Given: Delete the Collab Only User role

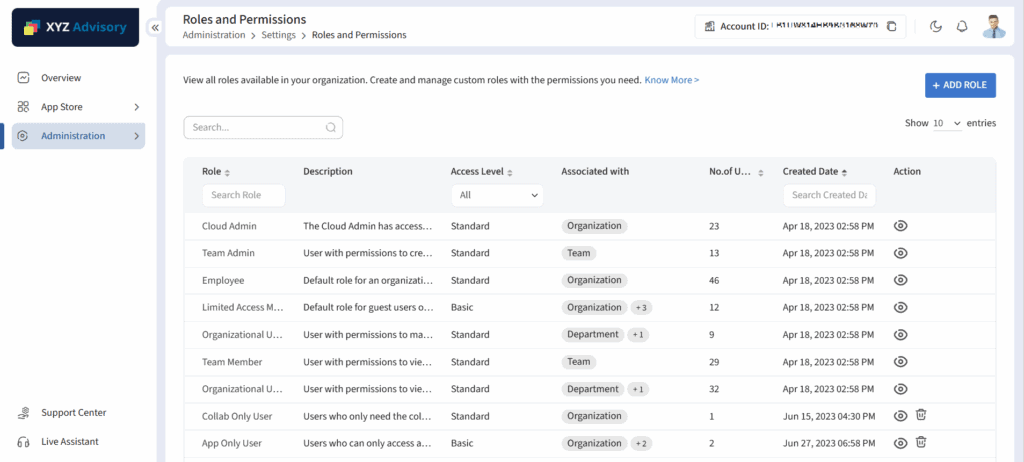Looking at the screenshot, I should (922, 416).
